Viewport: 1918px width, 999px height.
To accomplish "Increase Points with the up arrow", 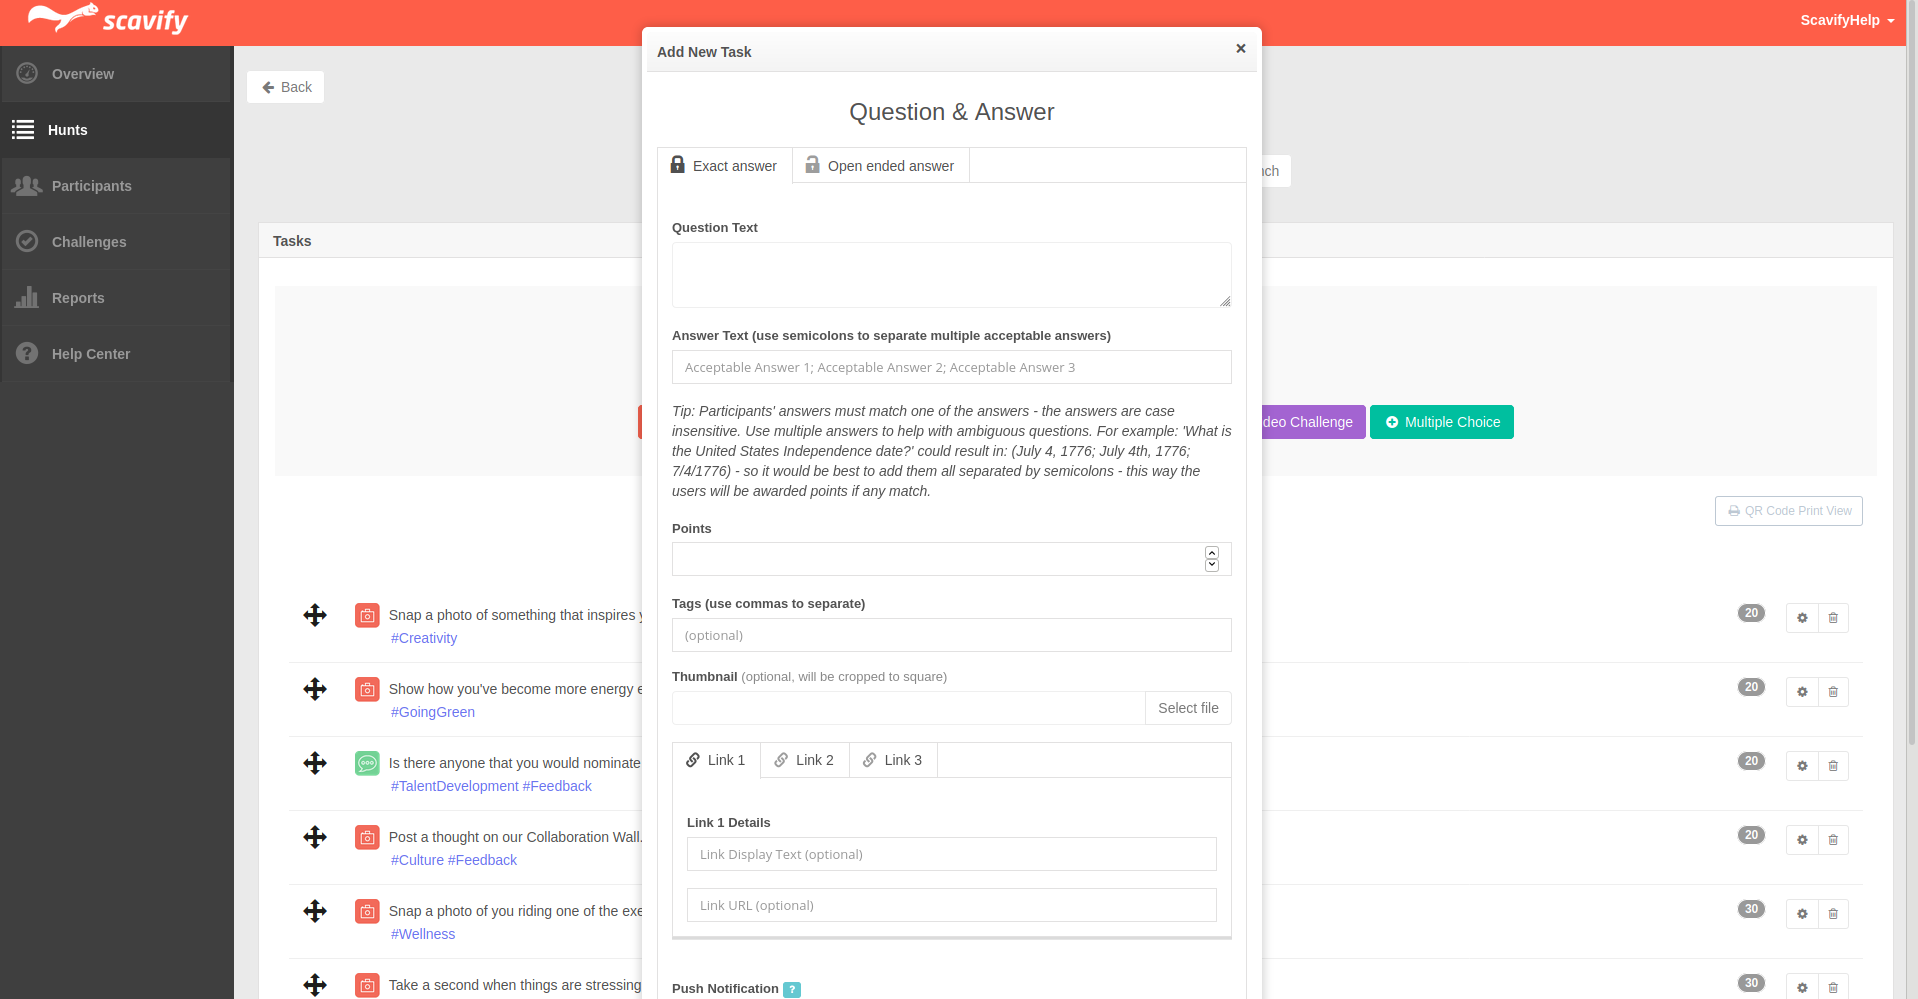I will [1212, 553].
